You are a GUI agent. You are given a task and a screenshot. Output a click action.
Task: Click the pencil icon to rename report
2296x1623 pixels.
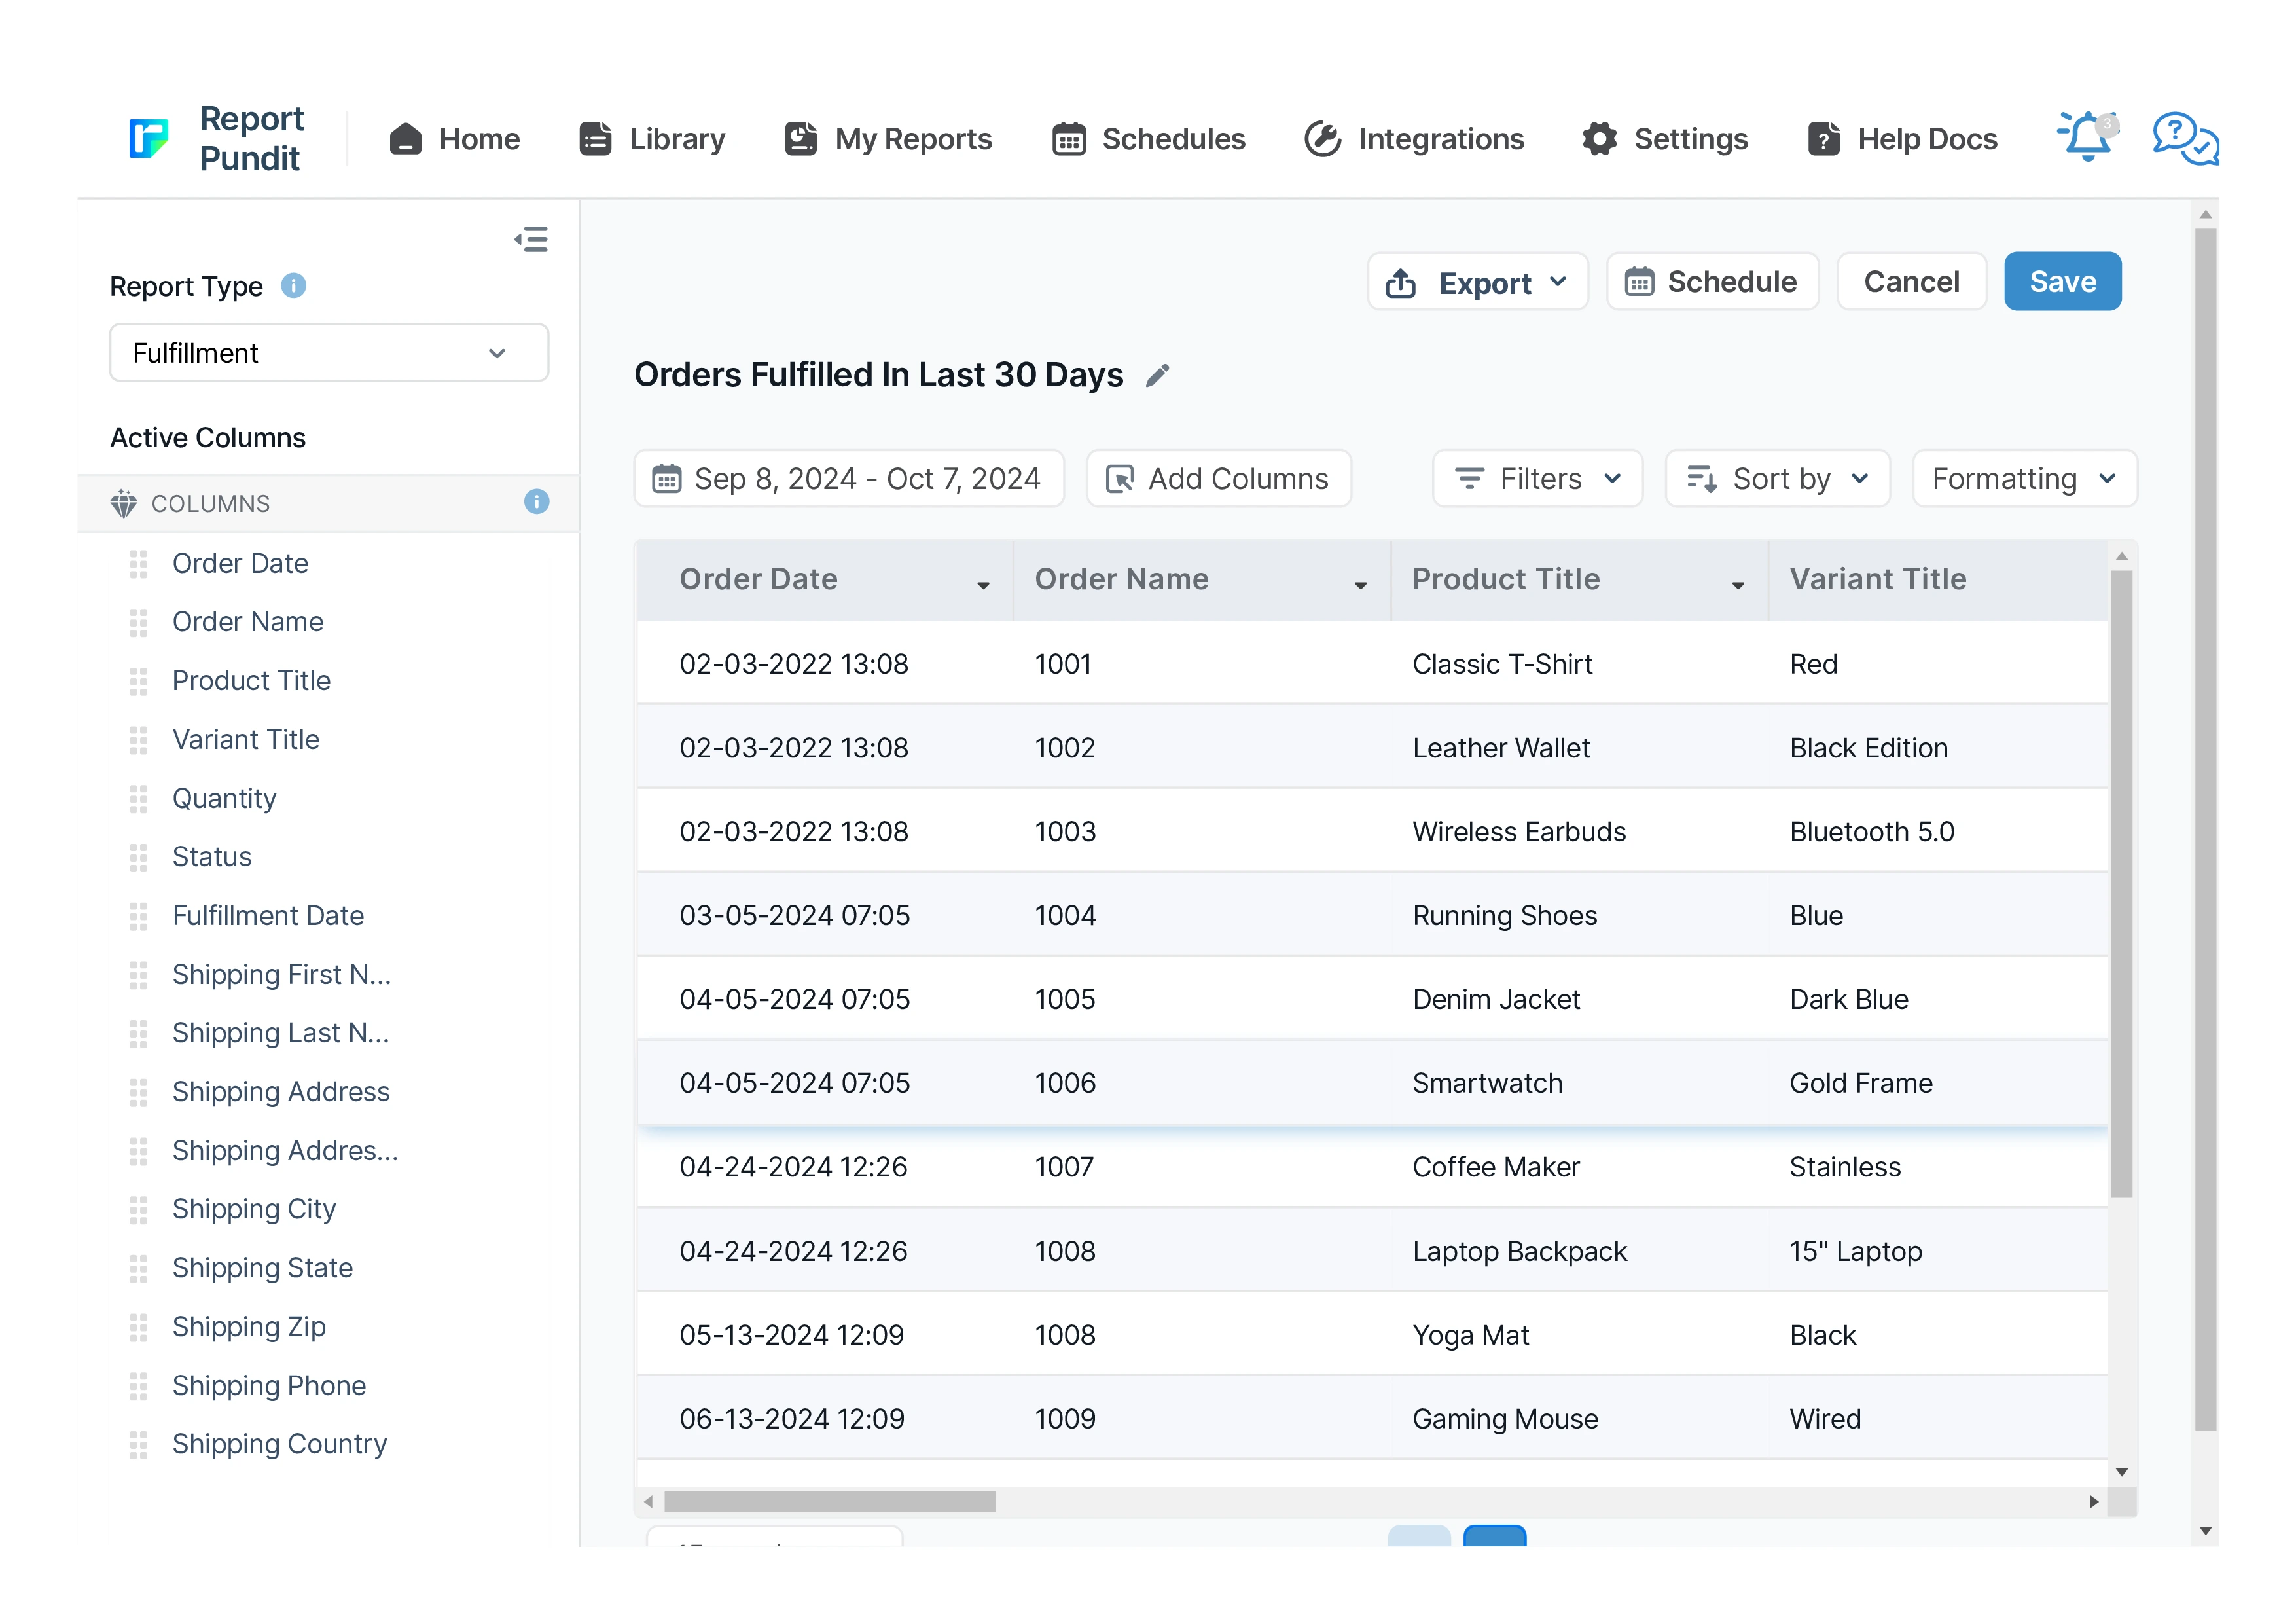(x=1157, y=376)
